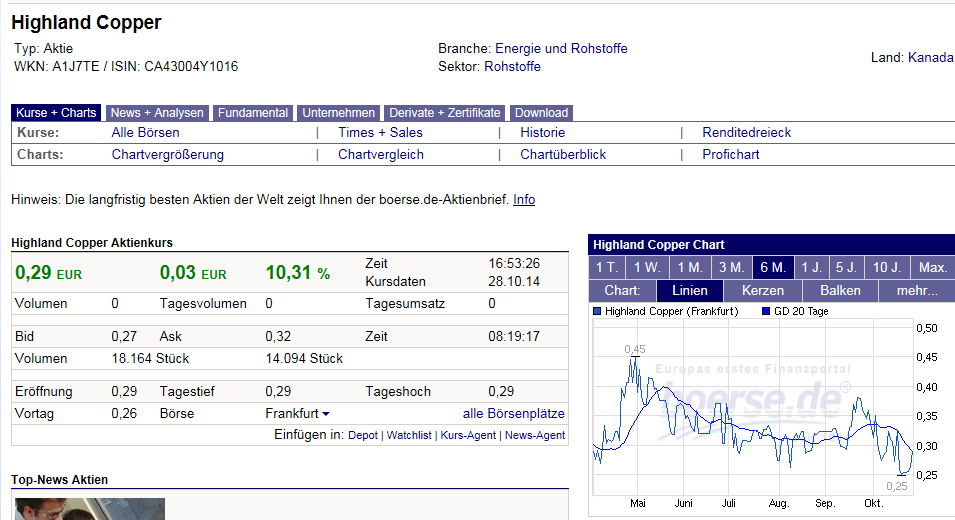955x520 pixels.
Task: Switch chart to Kerzen type
Action: click(x=763, y=290)
